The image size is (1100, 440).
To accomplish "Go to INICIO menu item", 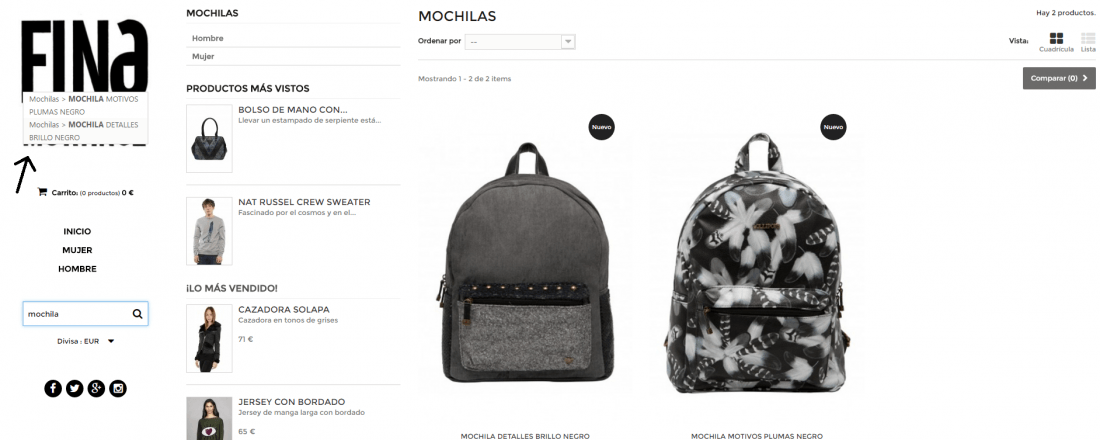I will click(x=77, y=231).
